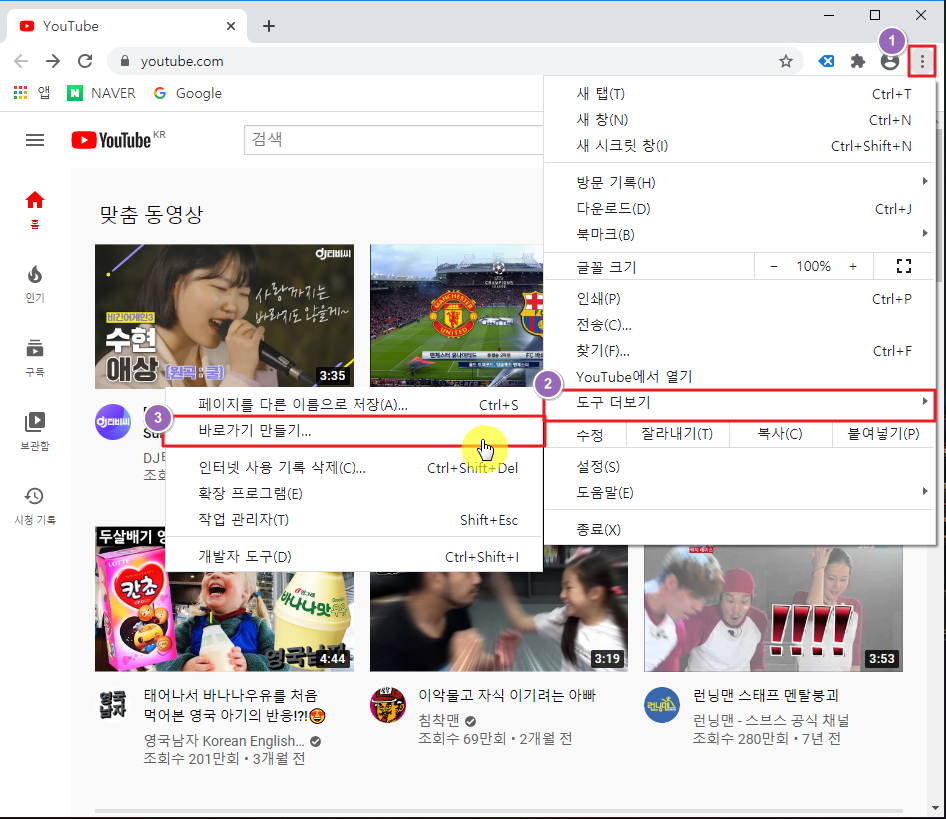Select YouTube에서 열기 menu item
The height and width of the screenshot is (819, 946).
pyautogui.click(x=740, y=377)
